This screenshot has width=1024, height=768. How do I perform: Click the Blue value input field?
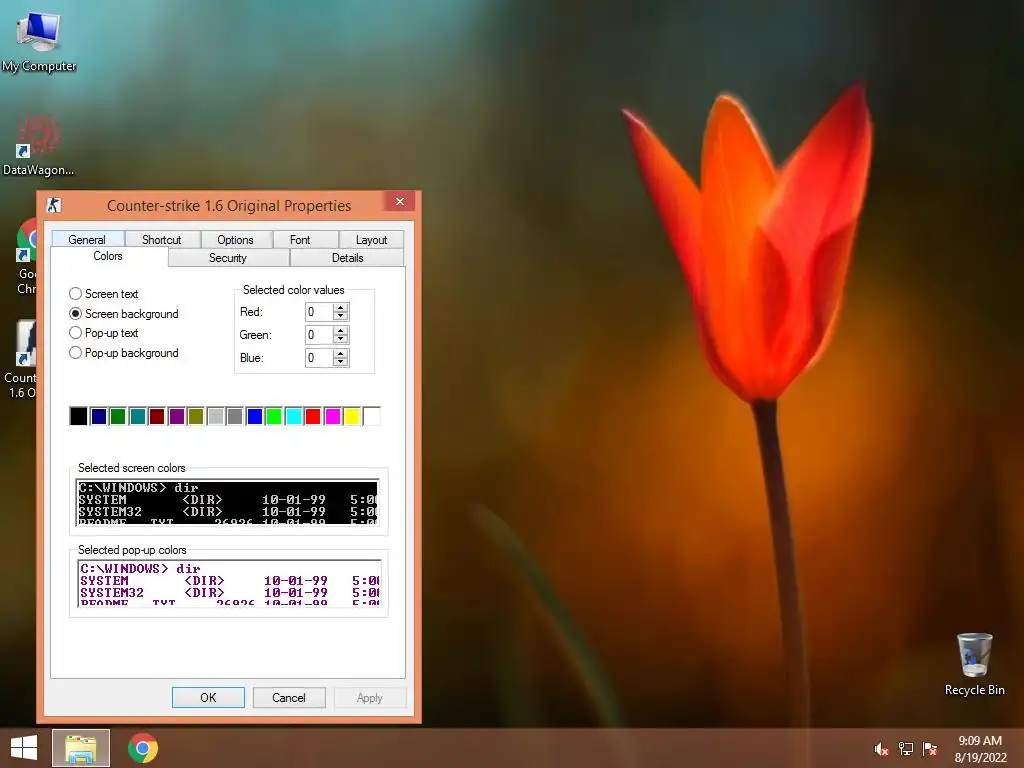point(319,358)
